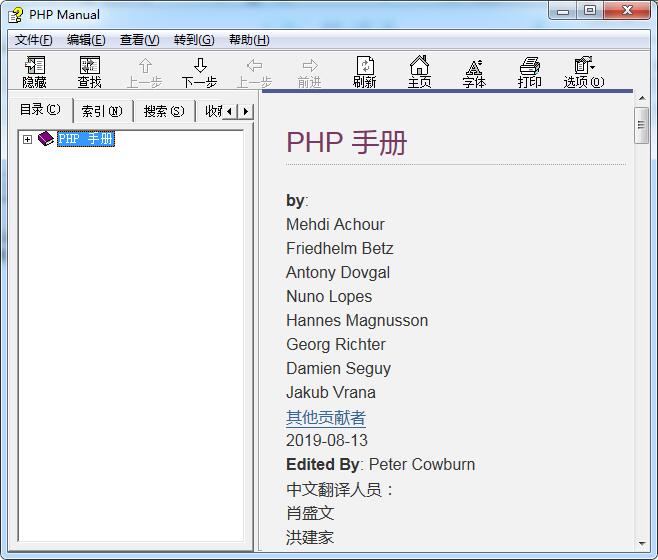Click the name Jakub Vrana
Viewport: 658px width, 560px height.
coord(331,393)
